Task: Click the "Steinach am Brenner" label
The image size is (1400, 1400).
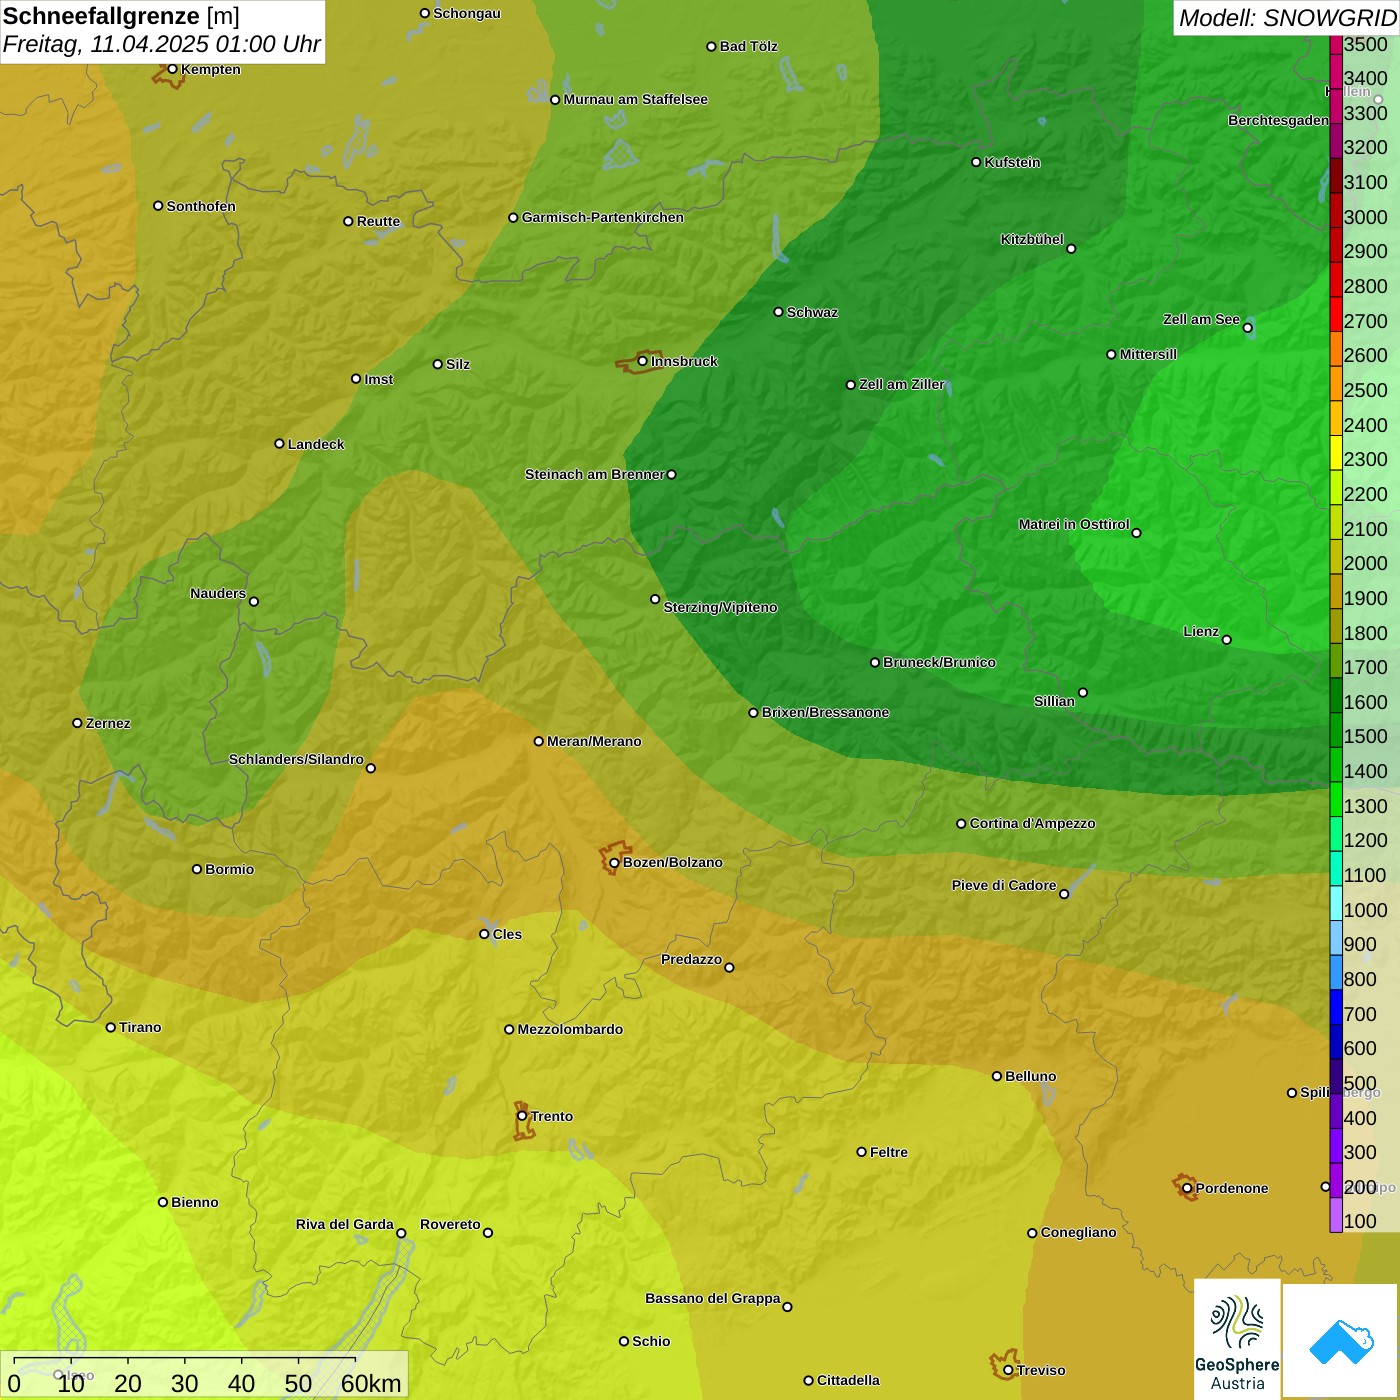Action: coord(594,474)
